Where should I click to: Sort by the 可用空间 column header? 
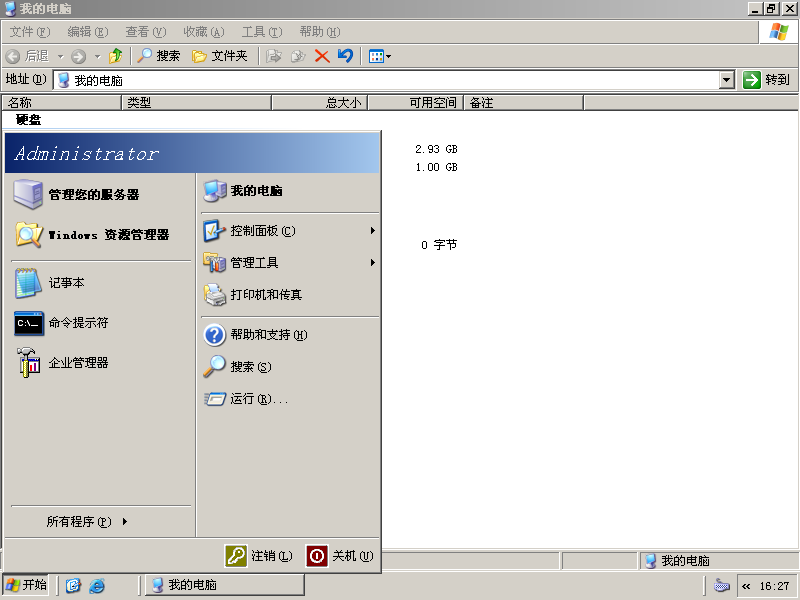coord(415,103)
